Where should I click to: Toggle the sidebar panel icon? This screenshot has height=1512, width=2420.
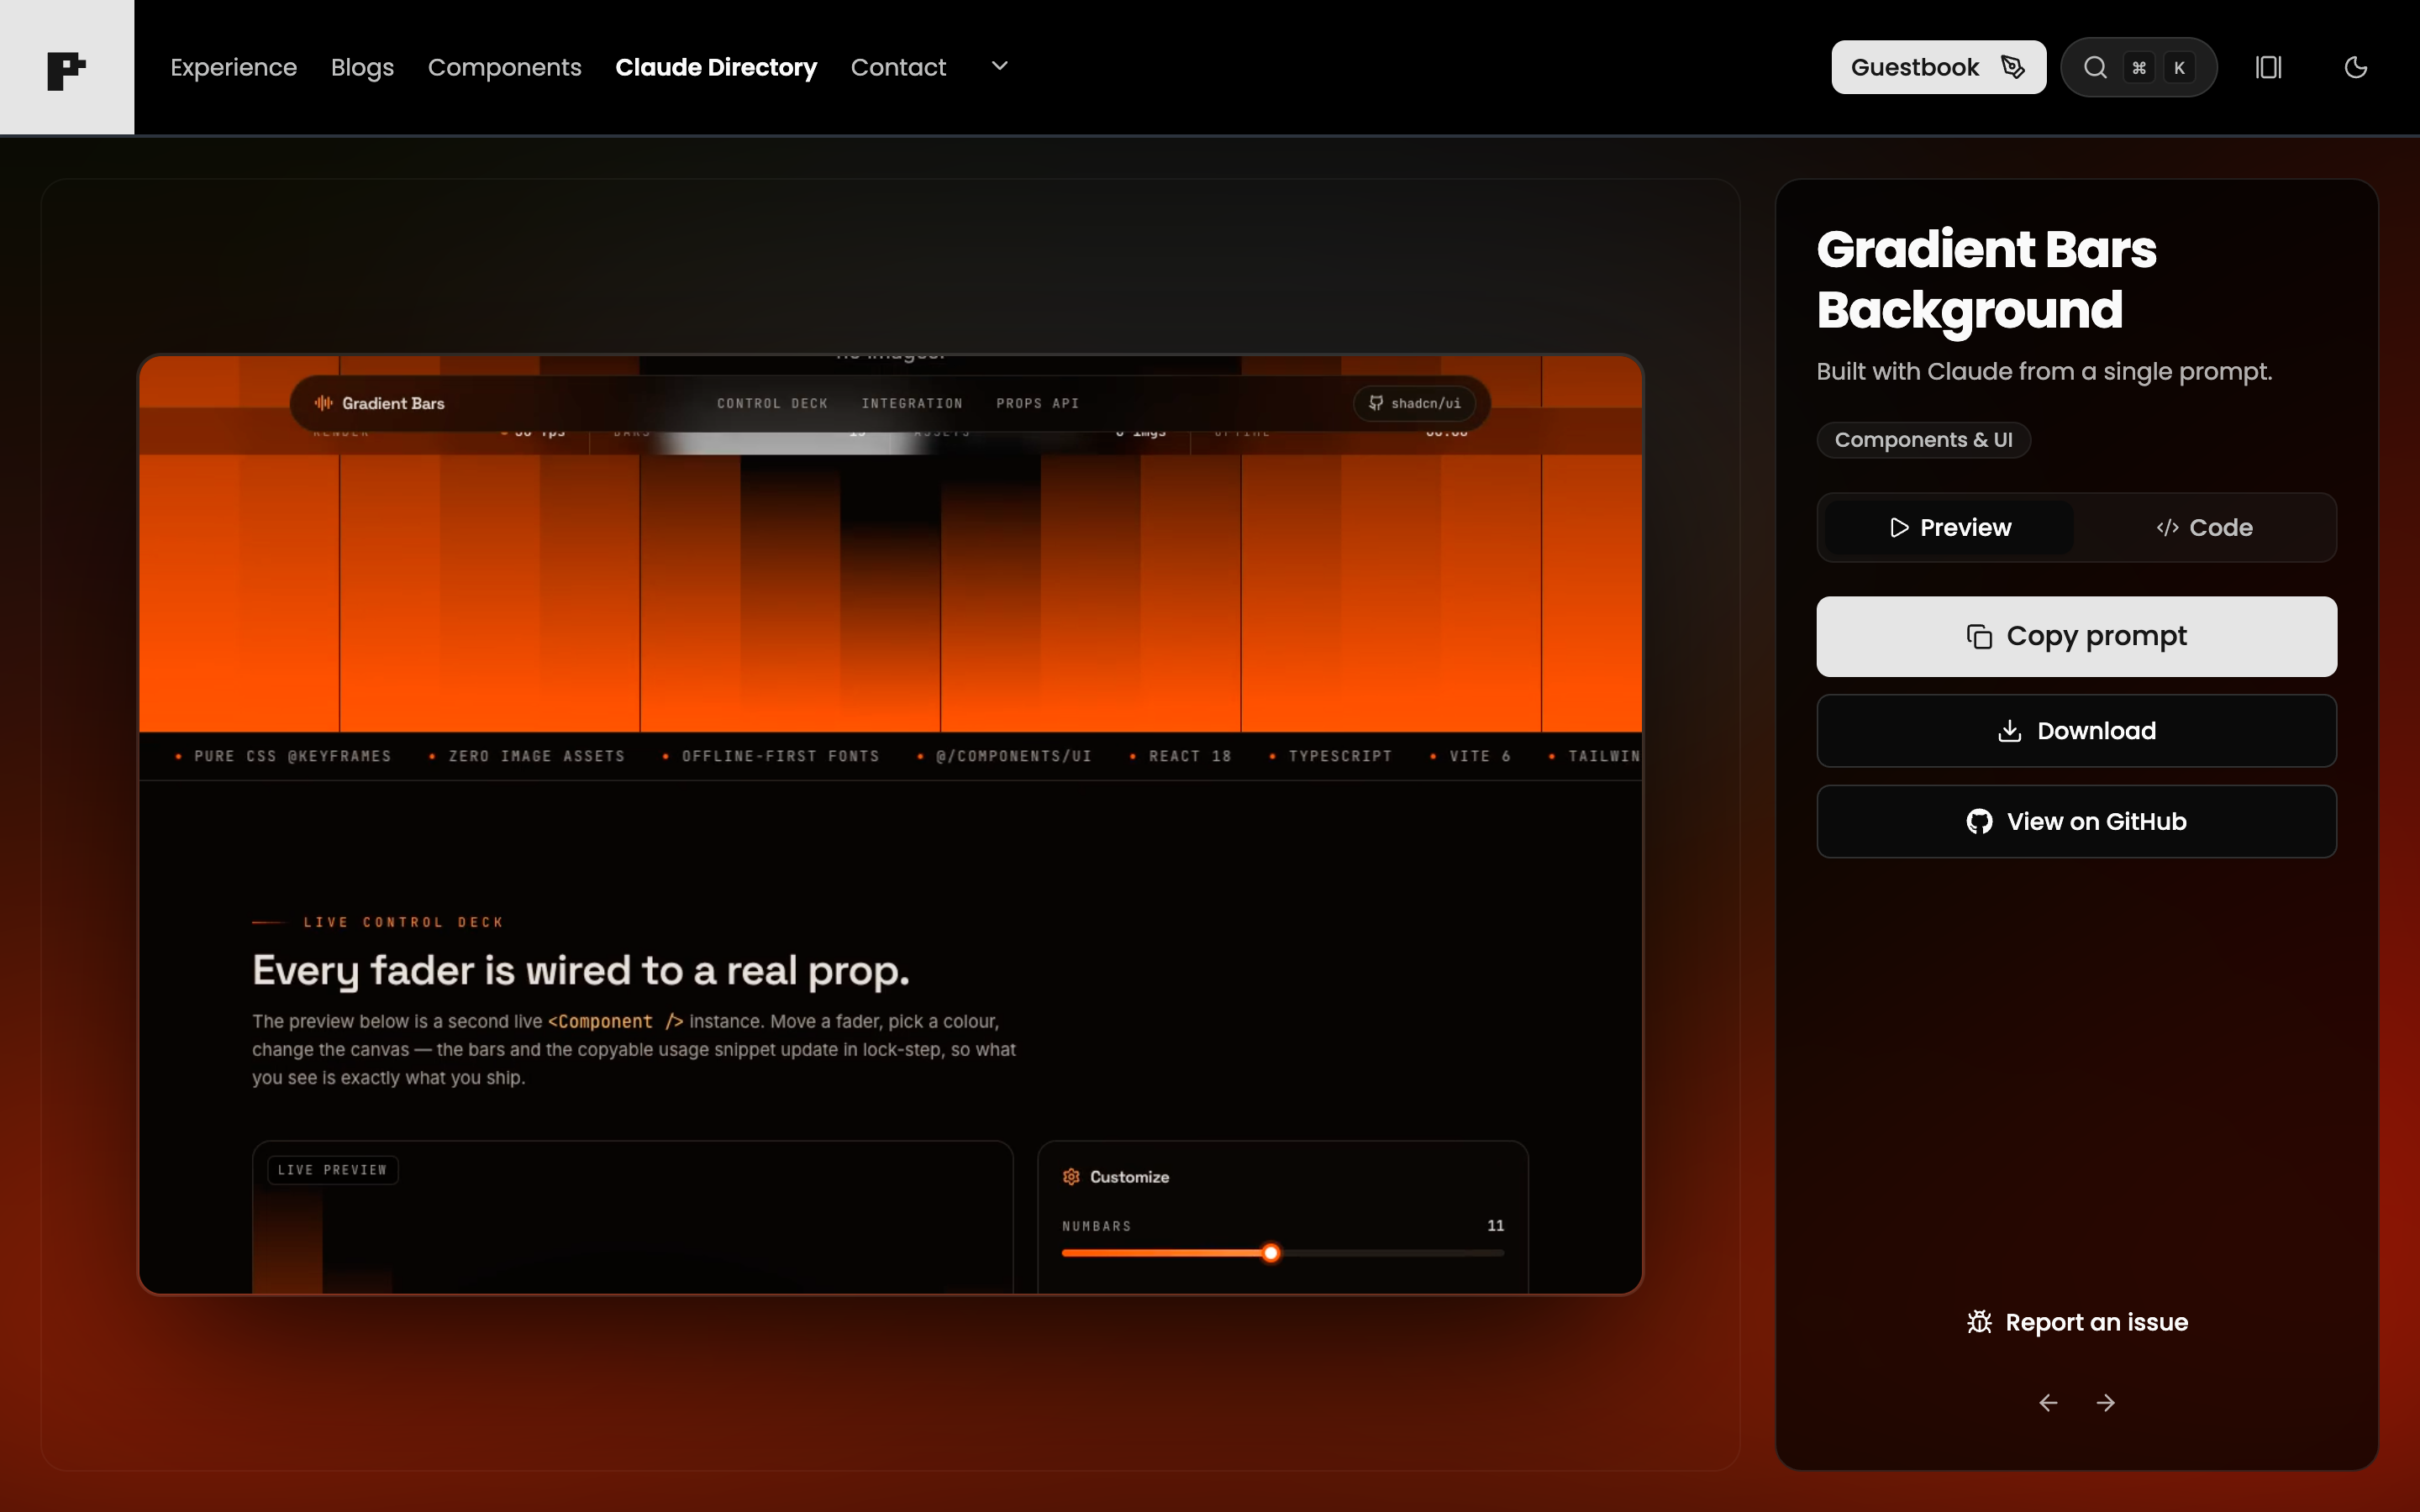2268,67
